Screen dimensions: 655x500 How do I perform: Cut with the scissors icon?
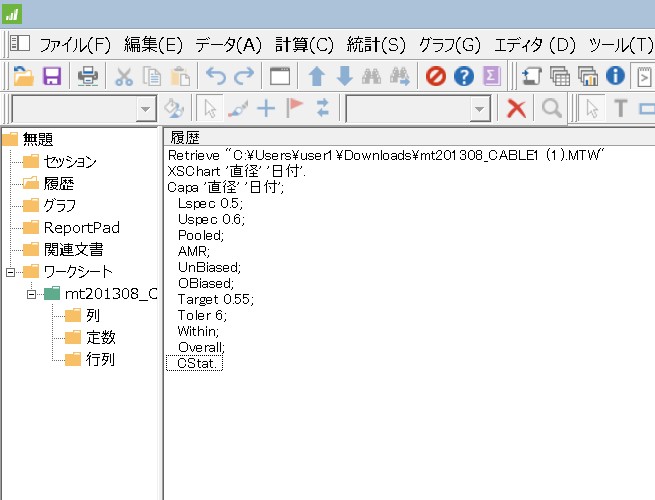coord(124,76)
